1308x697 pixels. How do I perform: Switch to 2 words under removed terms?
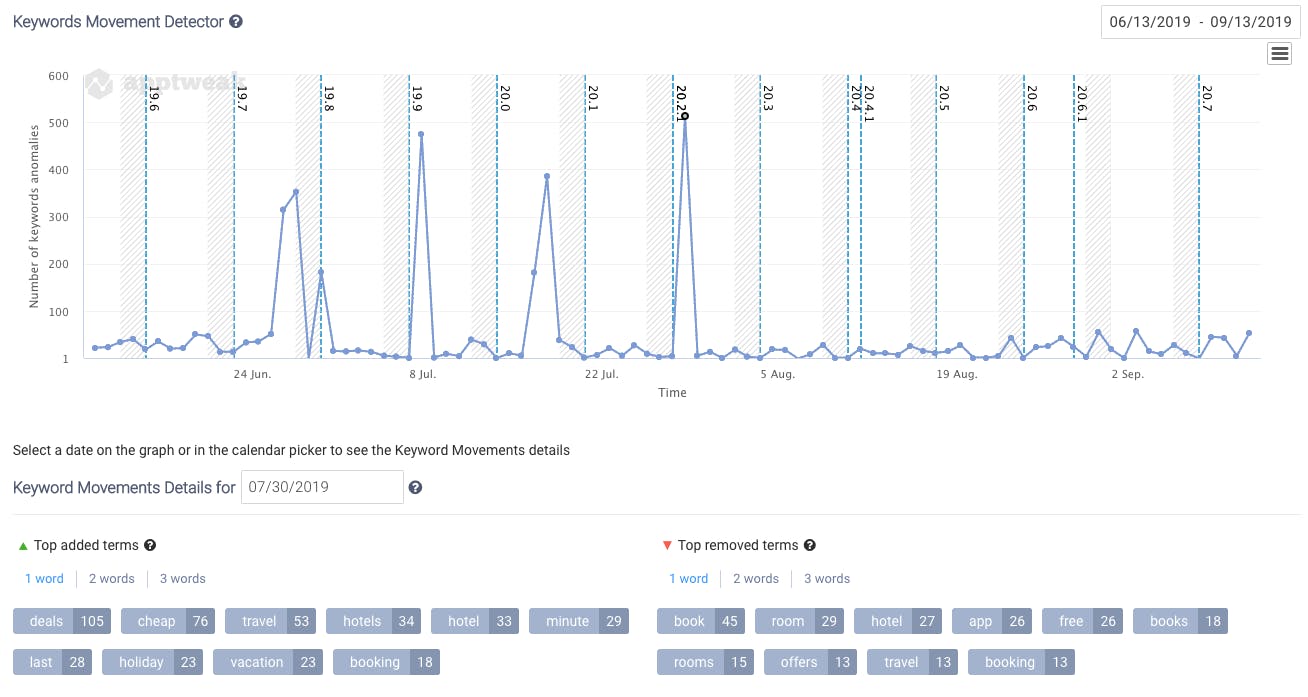click(755, 578)
